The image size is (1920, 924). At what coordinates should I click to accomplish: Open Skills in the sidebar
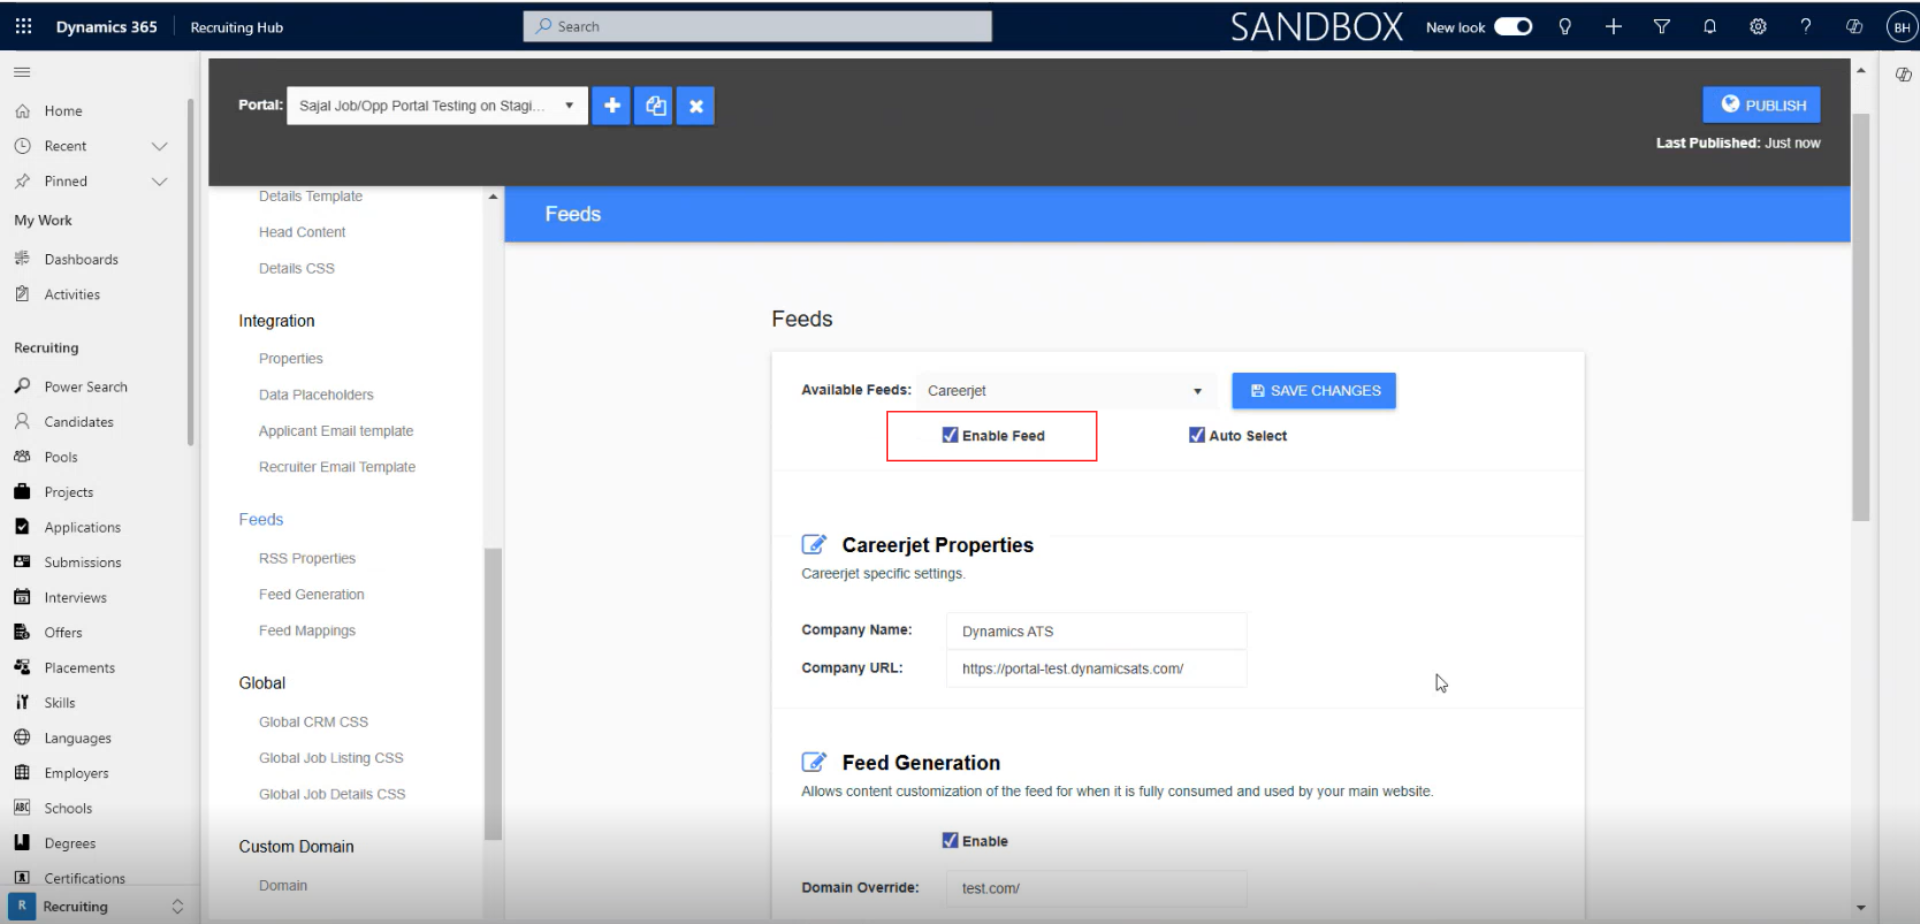click(59, 702)
